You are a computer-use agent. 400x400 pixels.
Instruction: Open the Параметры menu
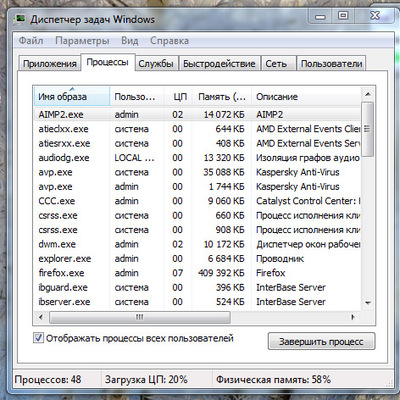point(82,41)
